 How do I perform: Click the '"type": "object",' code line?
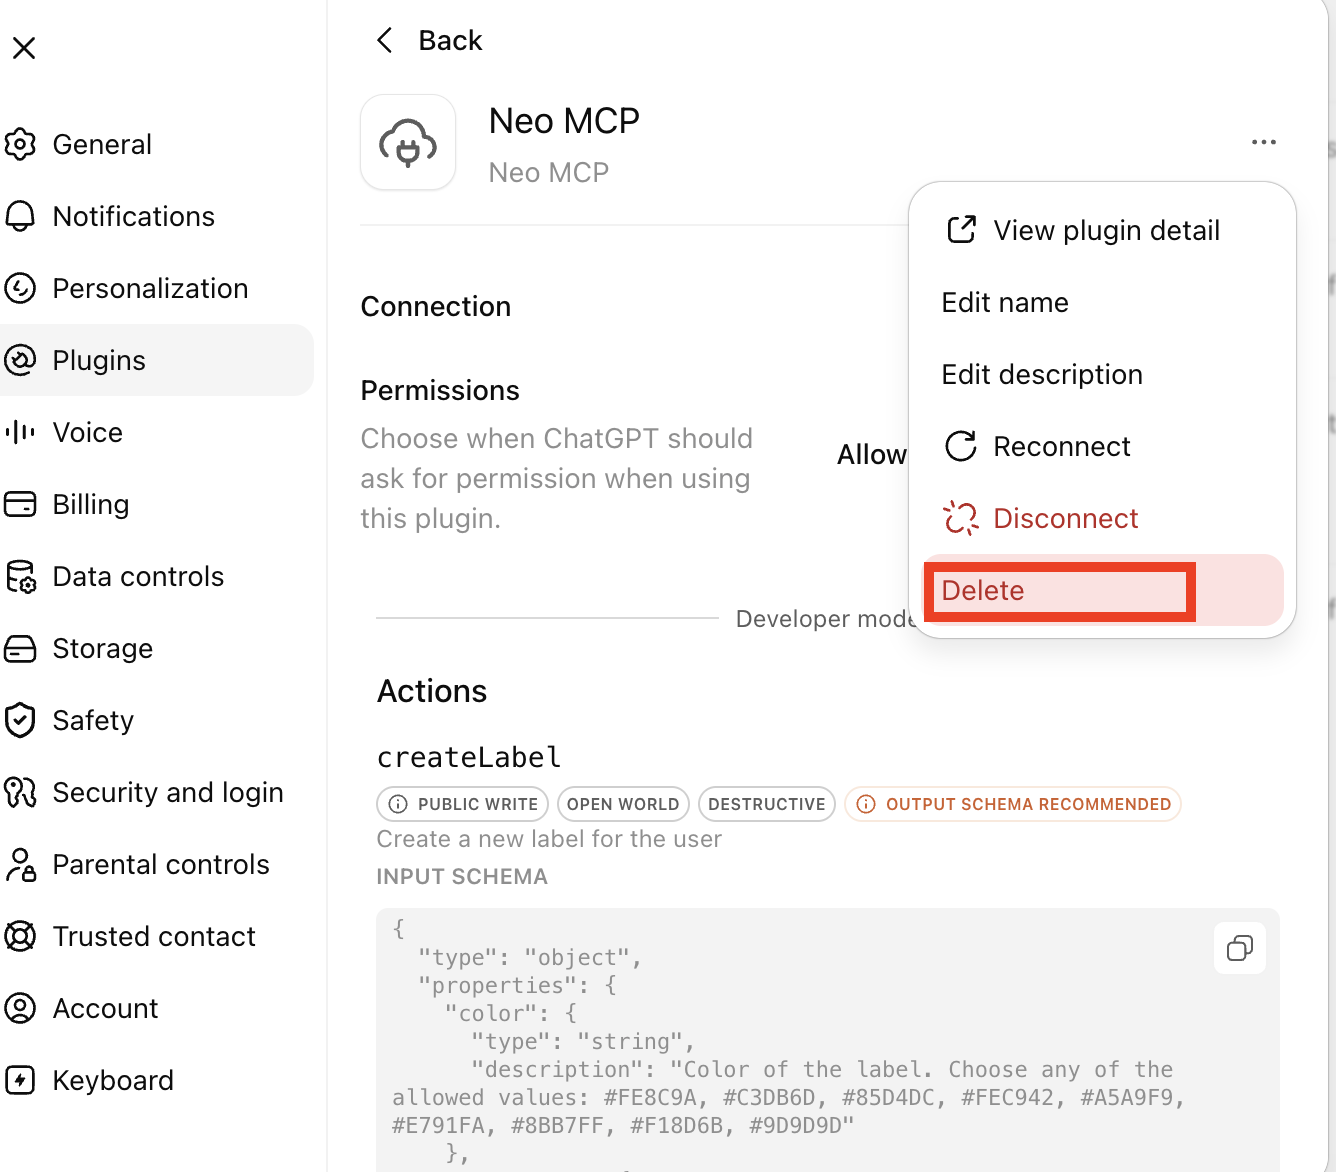530,958
